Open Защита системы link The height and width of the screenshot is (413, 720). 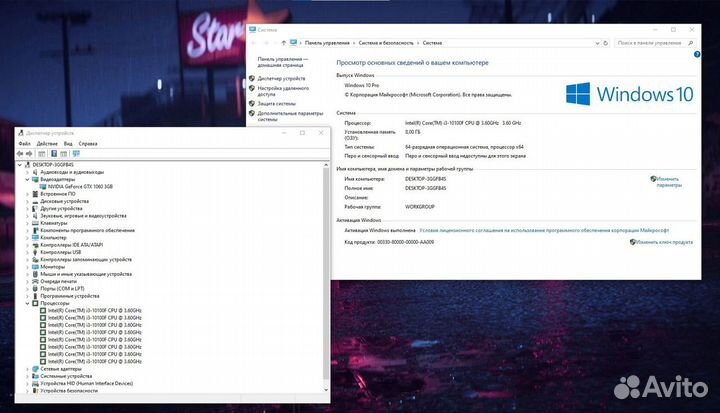click(276, 103)
